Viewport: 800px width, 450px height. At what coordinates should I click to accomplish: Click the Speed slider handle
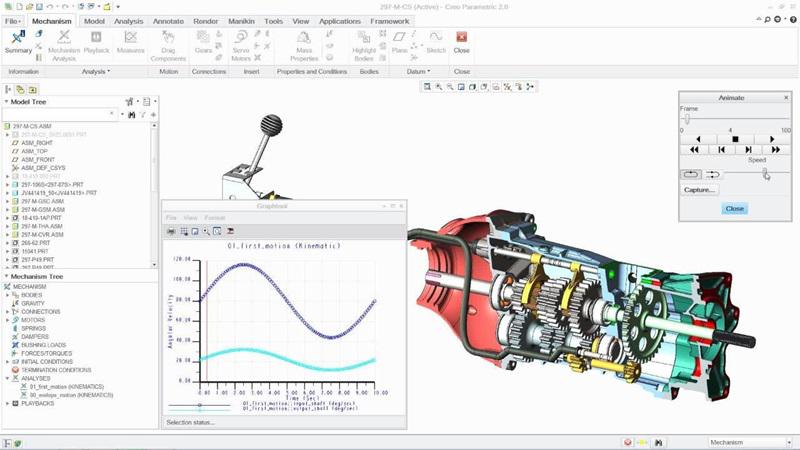(765, 174)
